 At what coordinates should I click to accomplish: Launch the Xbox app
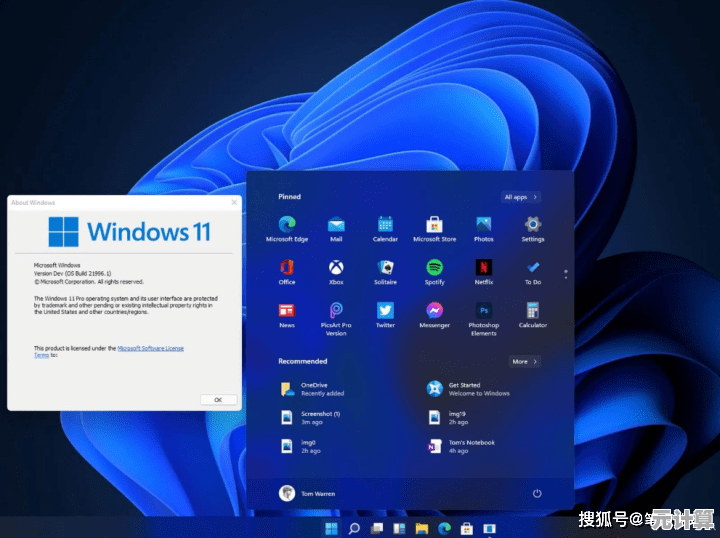(336, 269)
